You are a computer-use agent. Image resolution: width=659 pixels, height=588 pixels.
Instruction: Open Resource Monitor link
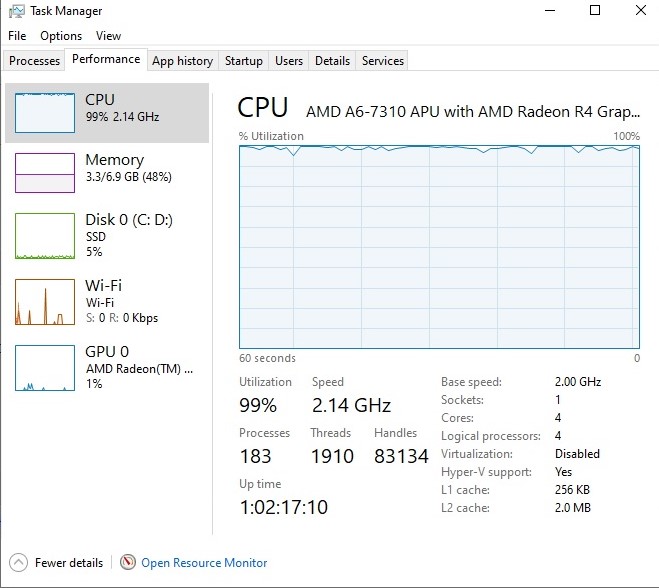(x=204, y=563)
